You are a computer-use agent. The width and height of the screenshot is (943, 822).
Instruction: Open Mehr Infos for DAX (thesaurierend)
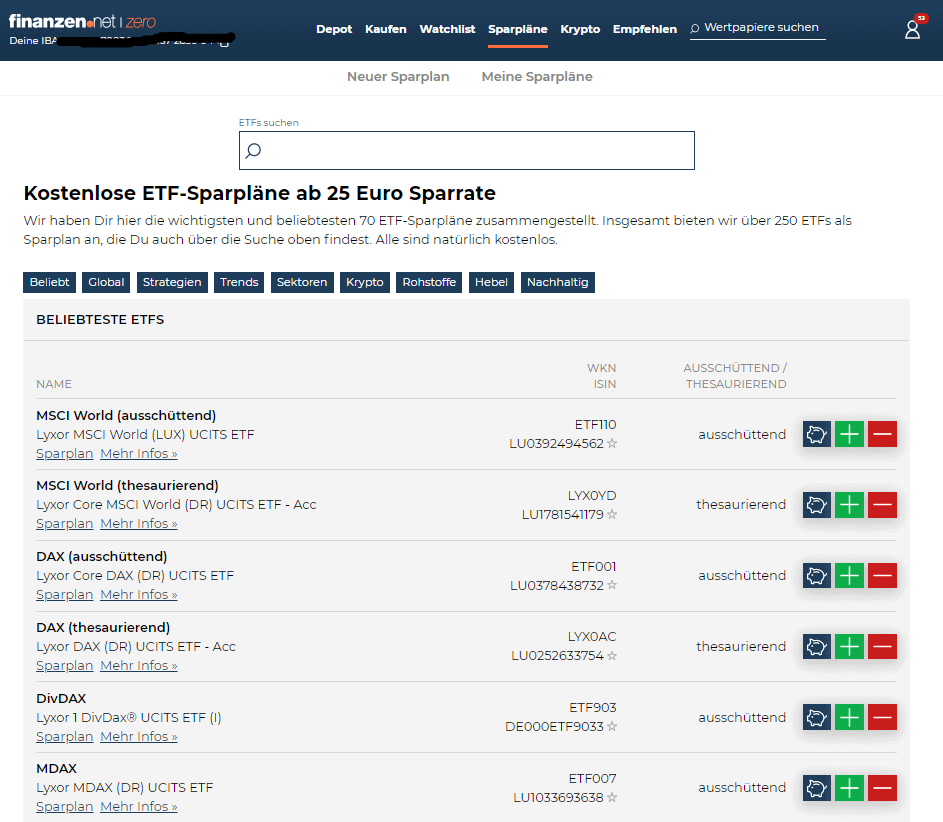click(x=139, y=666)
